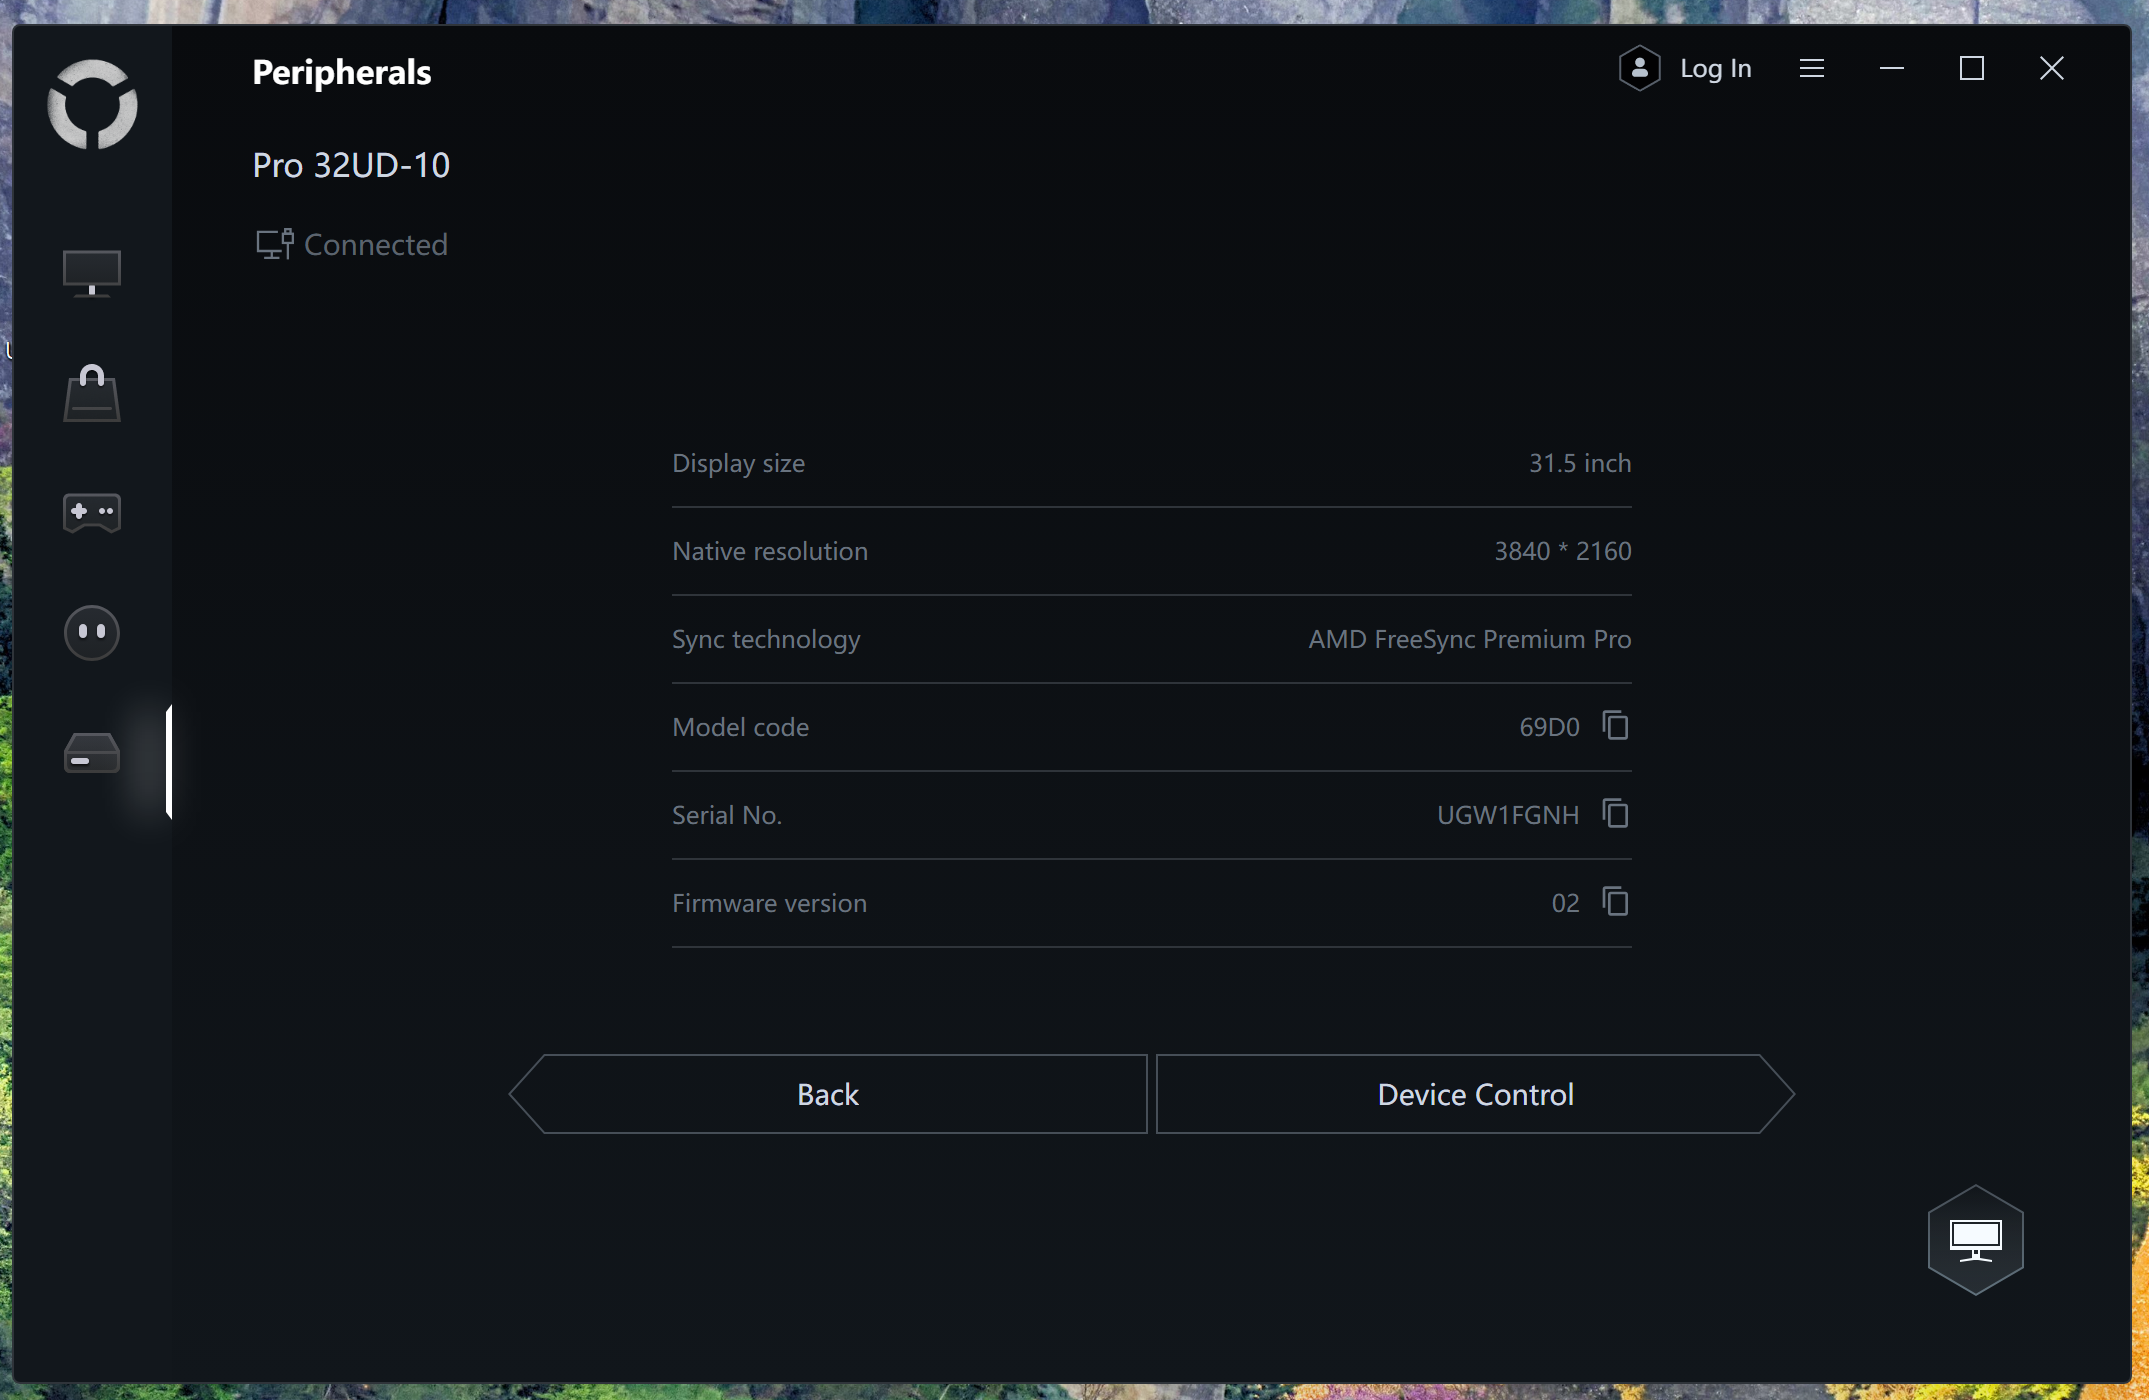Screen dimensions: 2149x1400
Task: Copy the firmware version value
Action: click(1615, 902)
